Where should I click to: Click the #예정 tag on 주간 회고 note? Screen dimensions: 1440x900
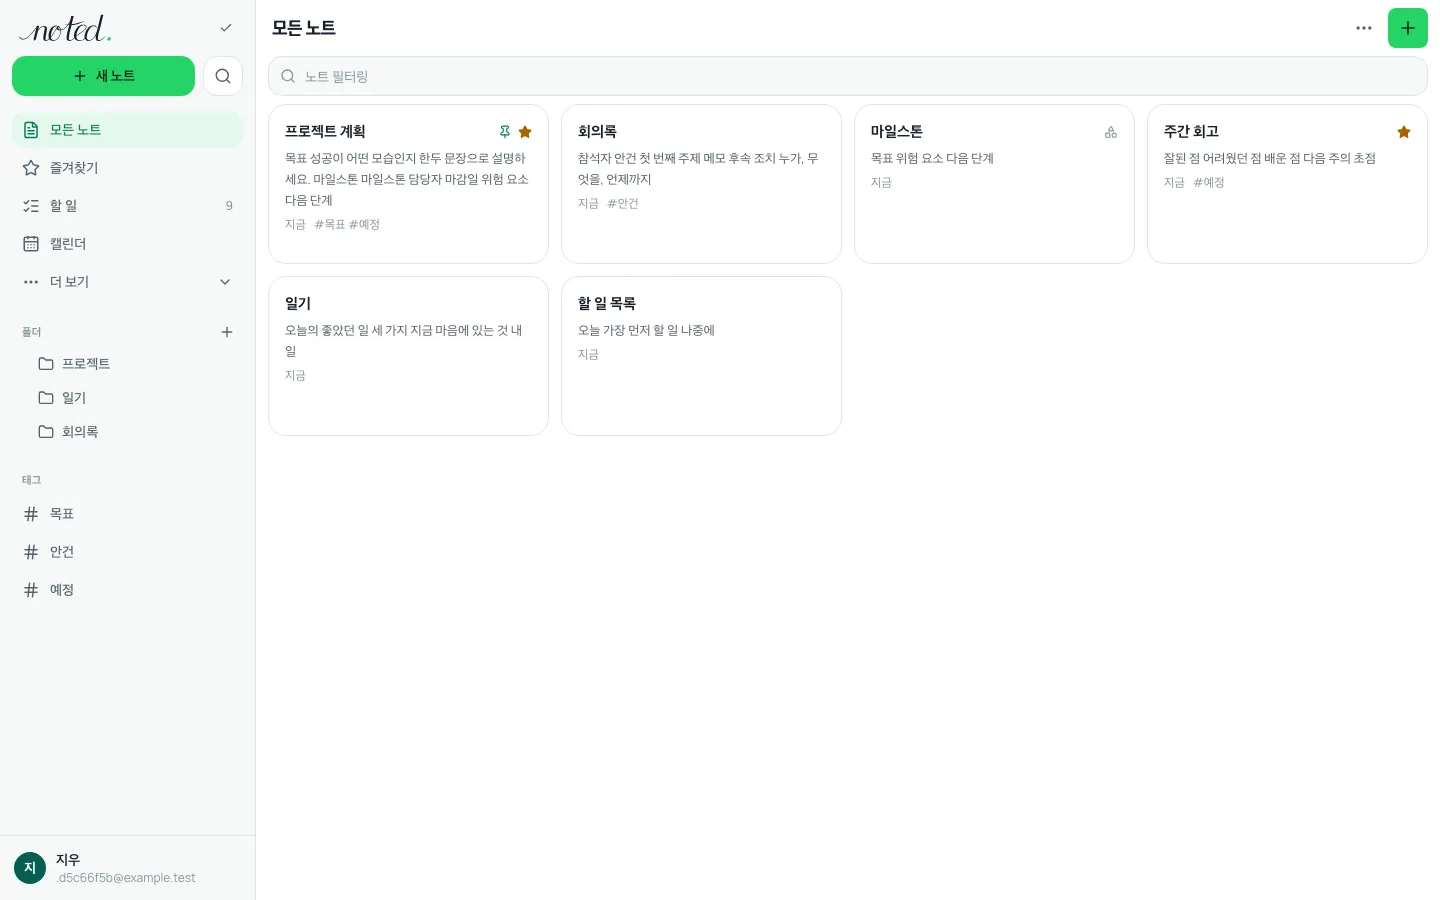coord(1209,182)
